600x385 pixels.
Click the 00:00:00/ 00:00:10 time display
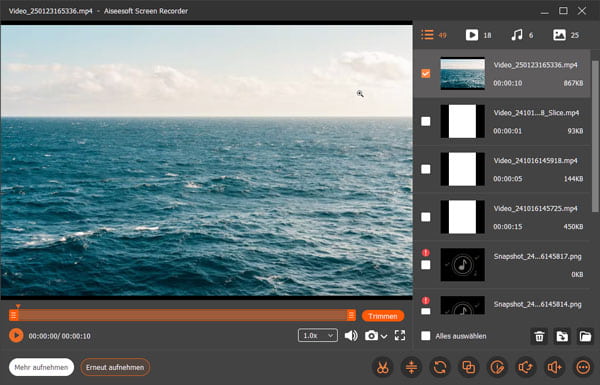59,336
